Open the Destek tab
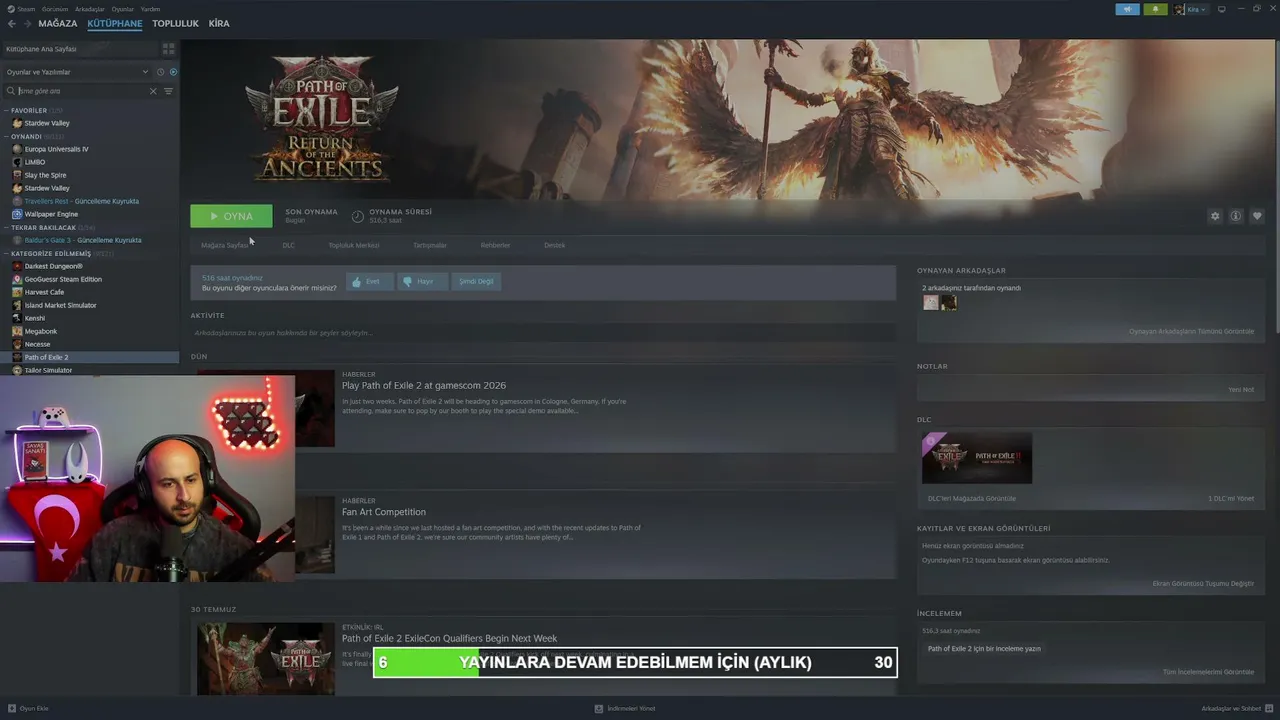 (x=554, y=245)
